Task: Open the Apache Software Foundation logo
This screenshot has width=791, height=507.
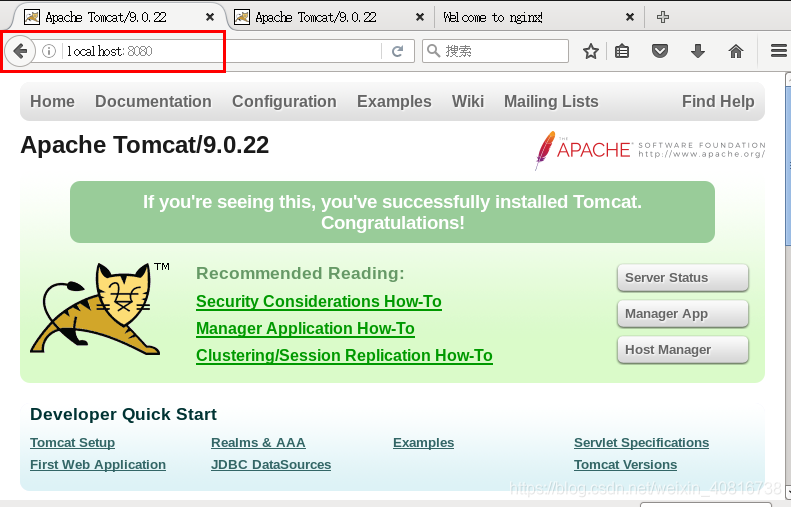Action: coord(650,150)
